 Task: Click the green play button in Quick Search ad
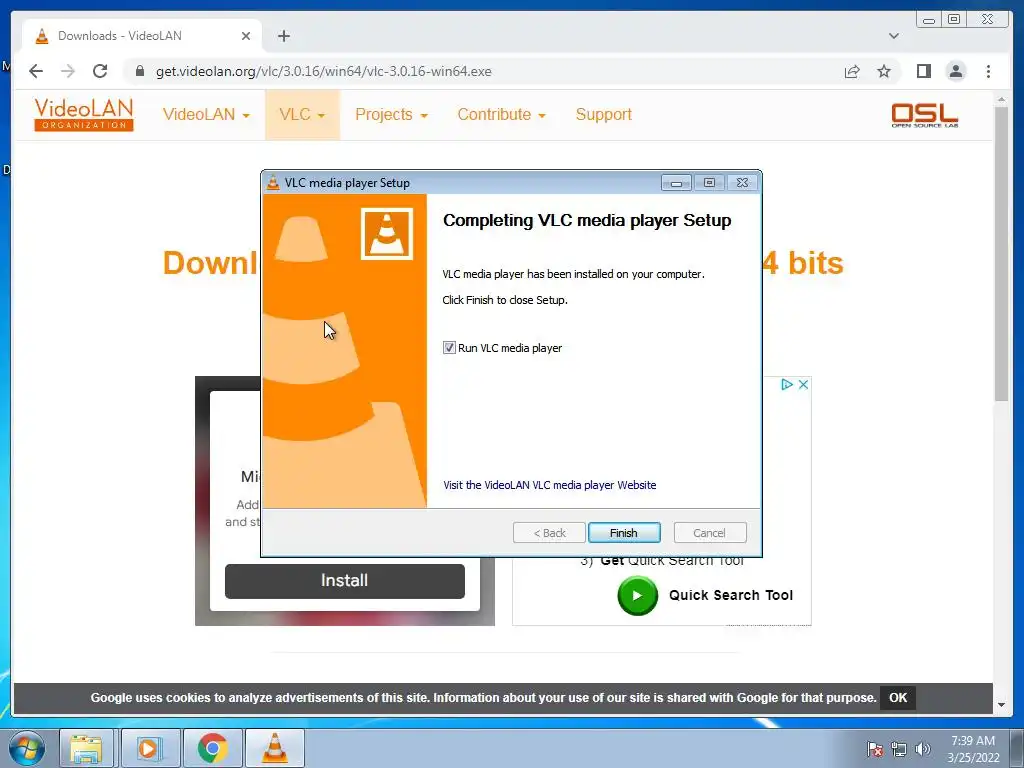click(637, 595)
